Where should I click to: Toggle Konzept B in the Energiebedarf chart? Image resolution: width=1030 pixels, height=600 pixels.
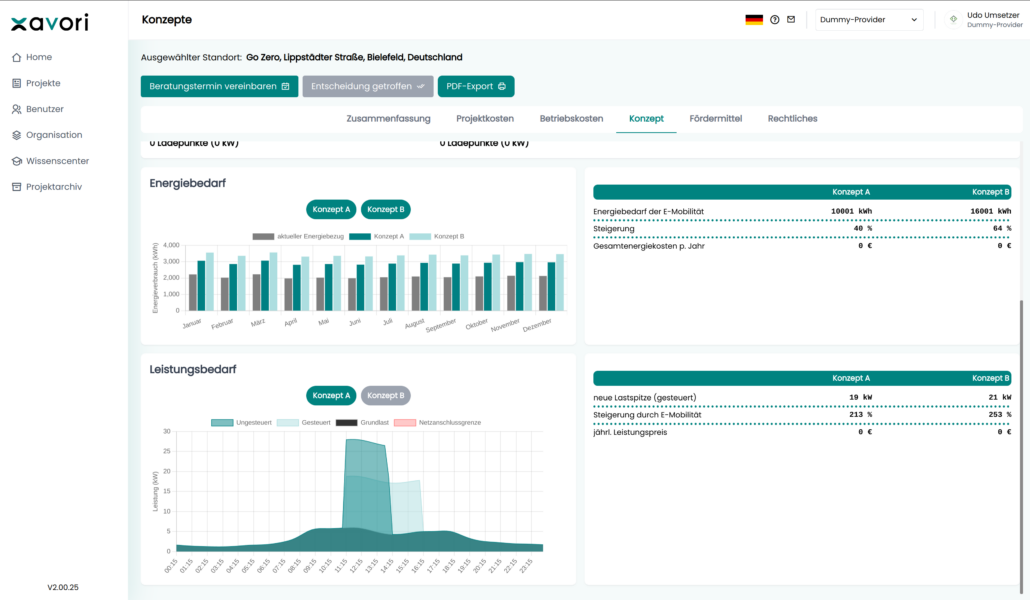(x=386, y=210)
